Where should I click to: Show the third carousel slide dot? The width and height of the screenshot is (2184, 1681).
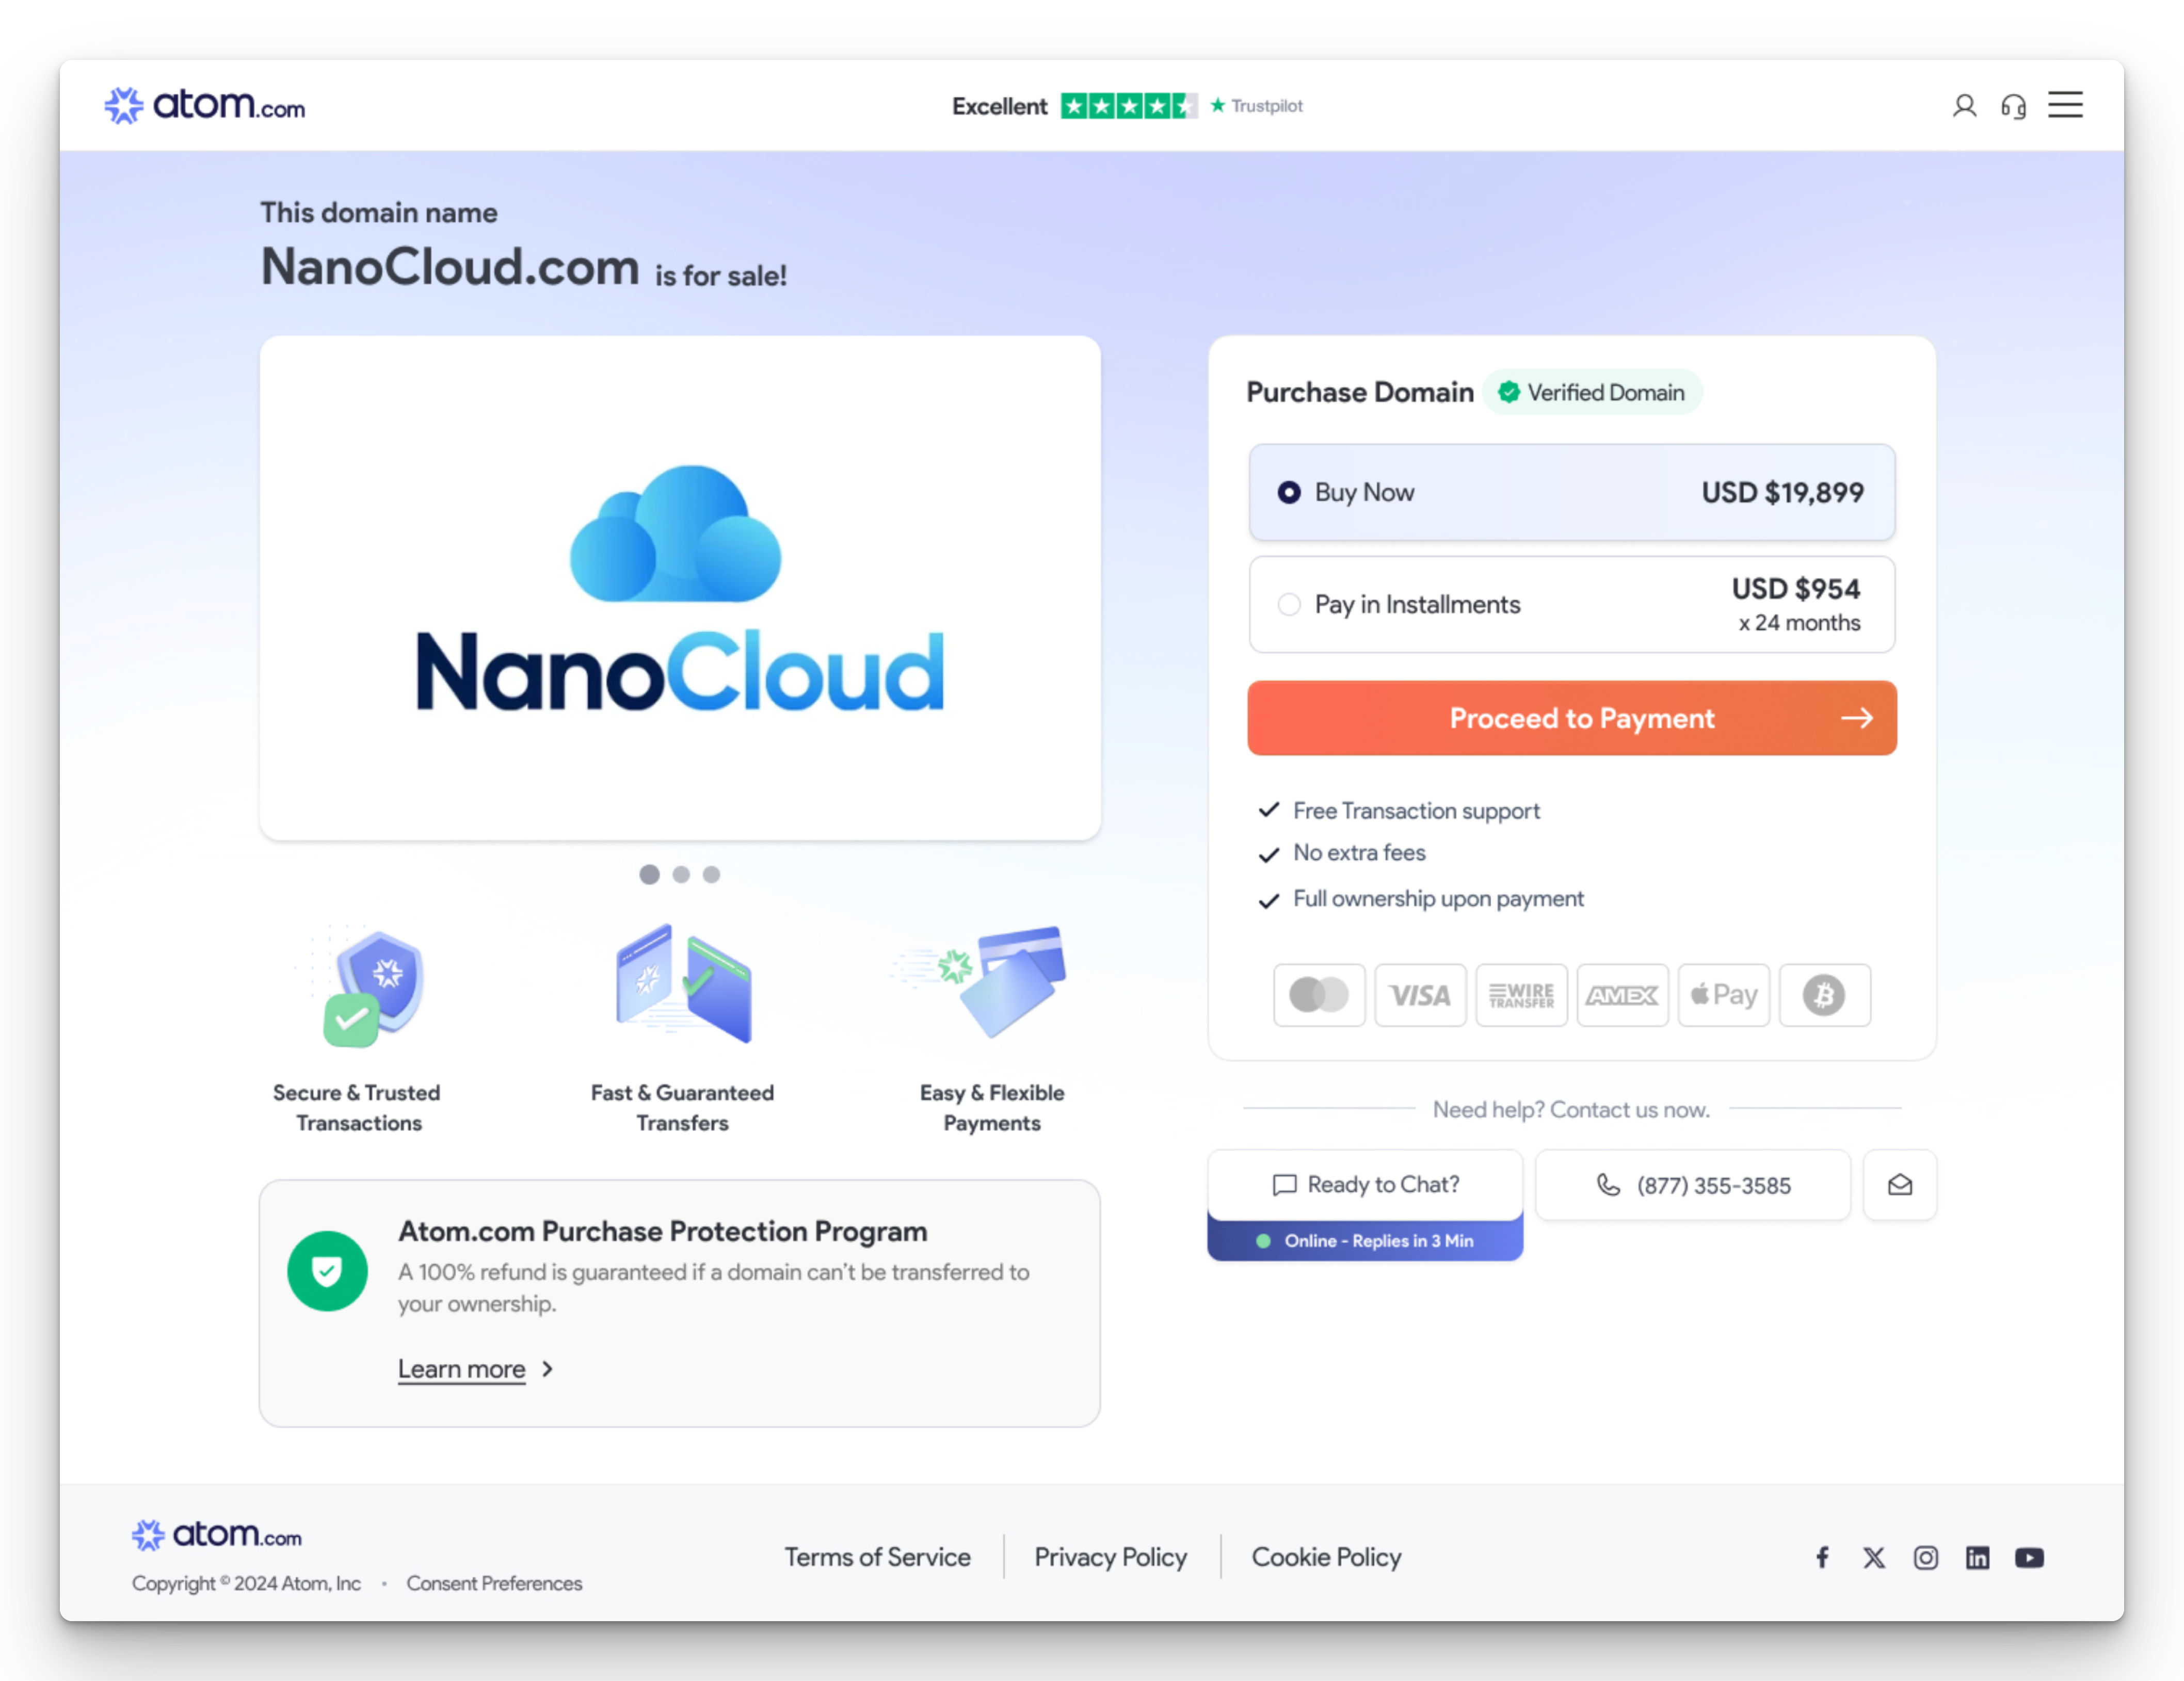(x=711, y=874)
